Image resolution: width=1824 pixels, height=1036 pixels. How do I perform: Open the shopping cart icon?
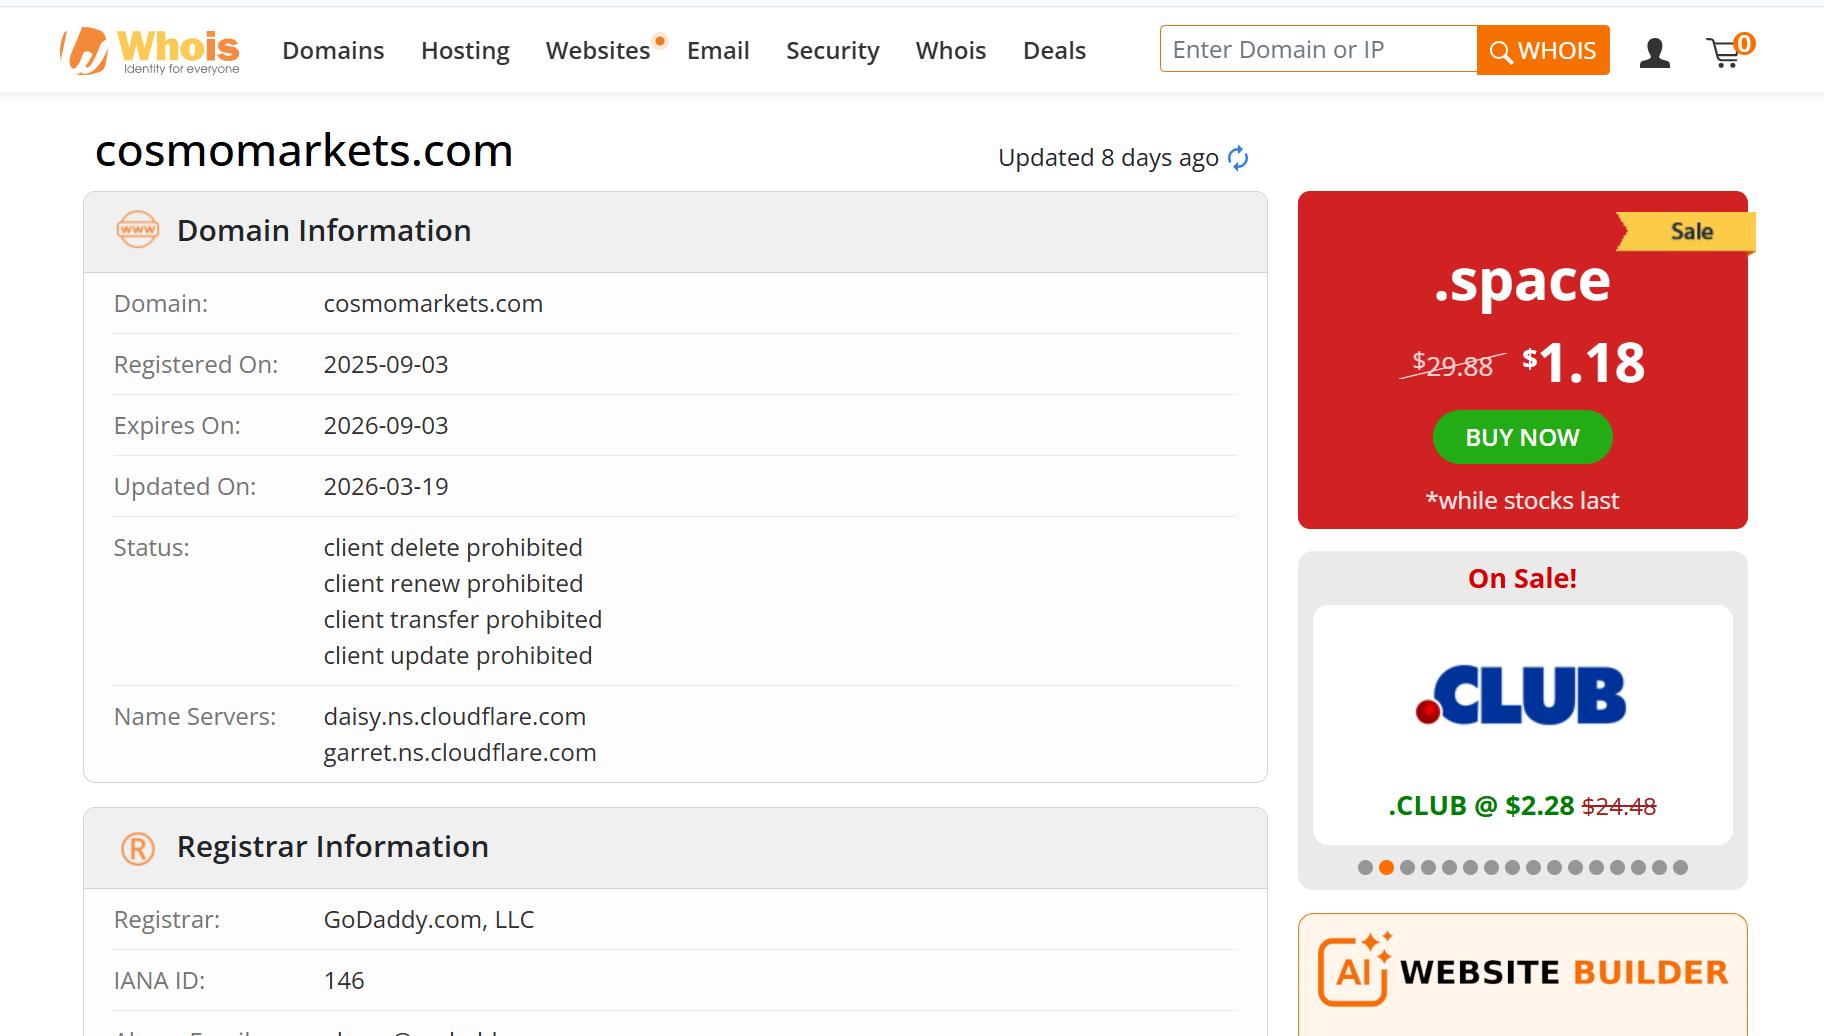point(1729,50)
